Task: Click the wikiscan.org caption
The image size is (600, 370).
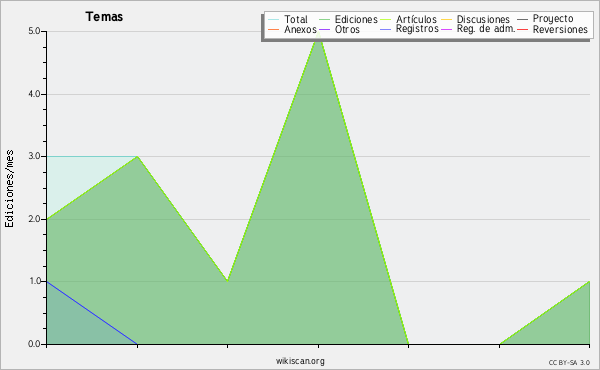Action: pos(300,361)
